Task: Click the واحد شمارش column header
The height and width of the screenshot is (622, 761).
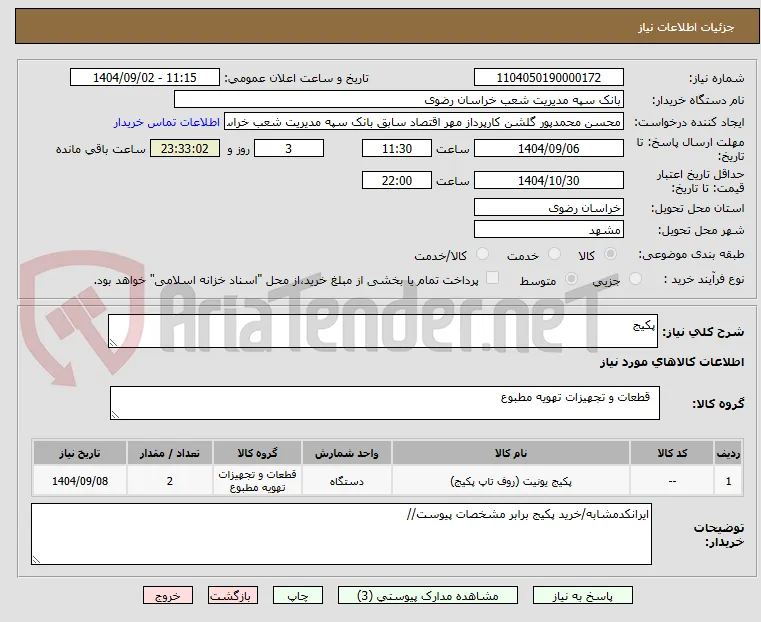Action: [x=347, y=453]
